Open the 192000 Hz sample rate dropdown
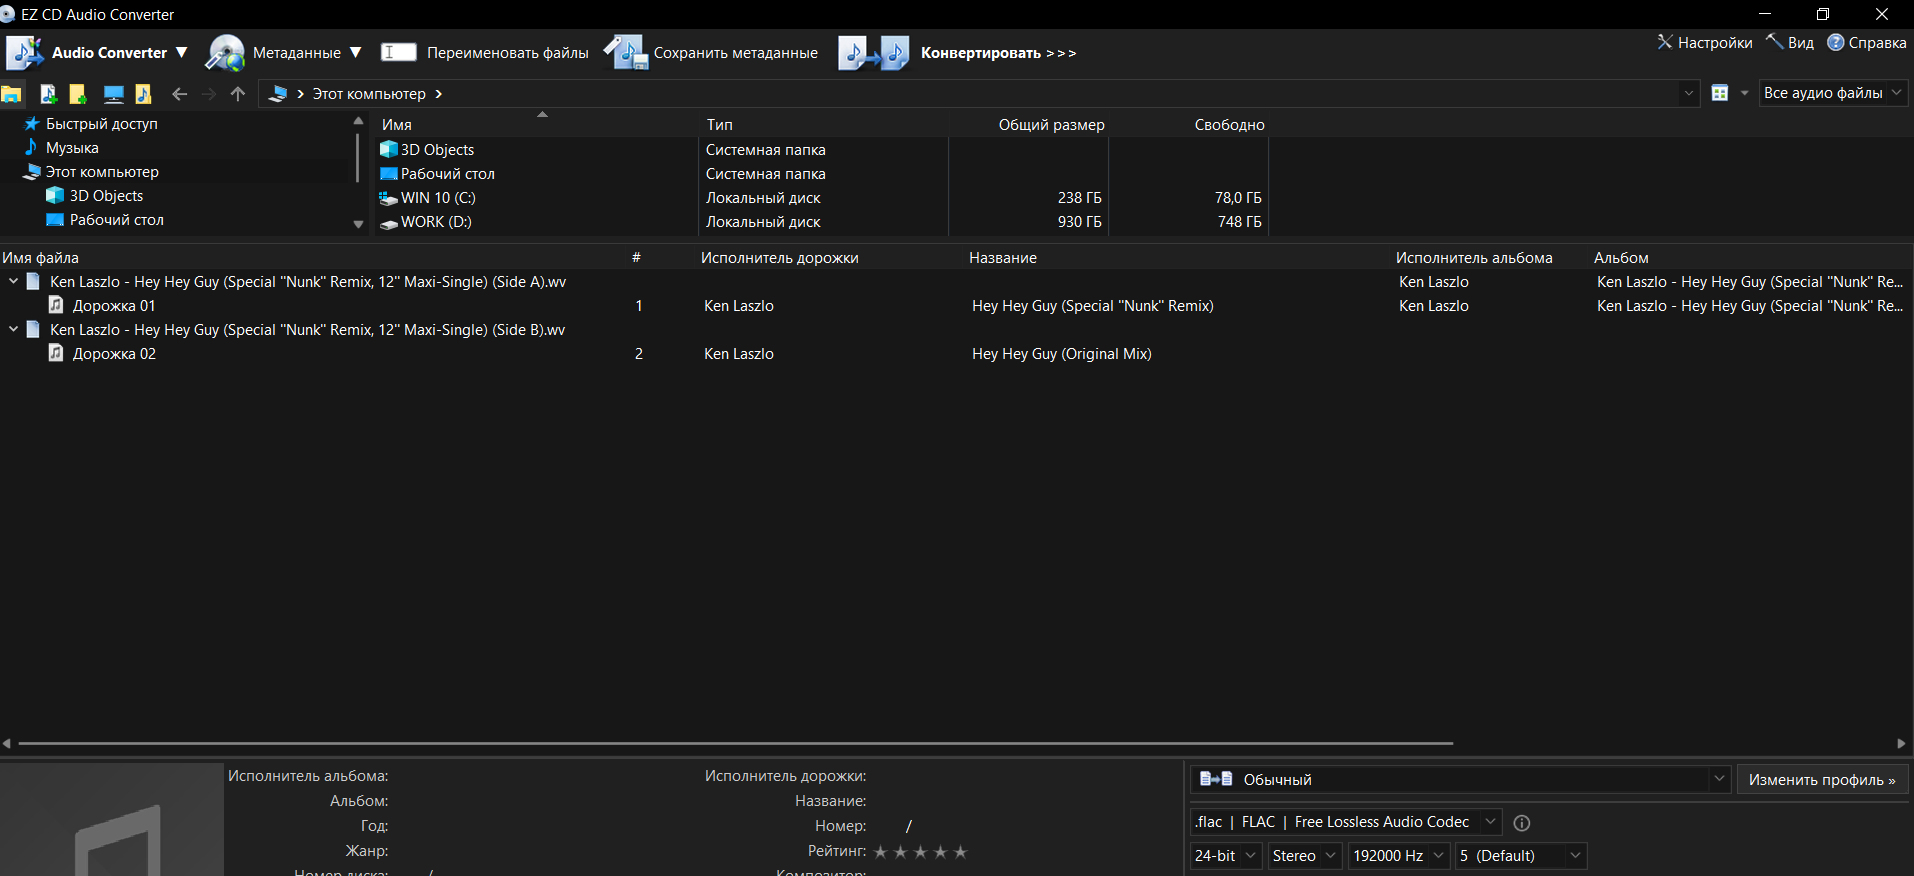This screenshot has width=1914, height=876. pos(1398,856)
